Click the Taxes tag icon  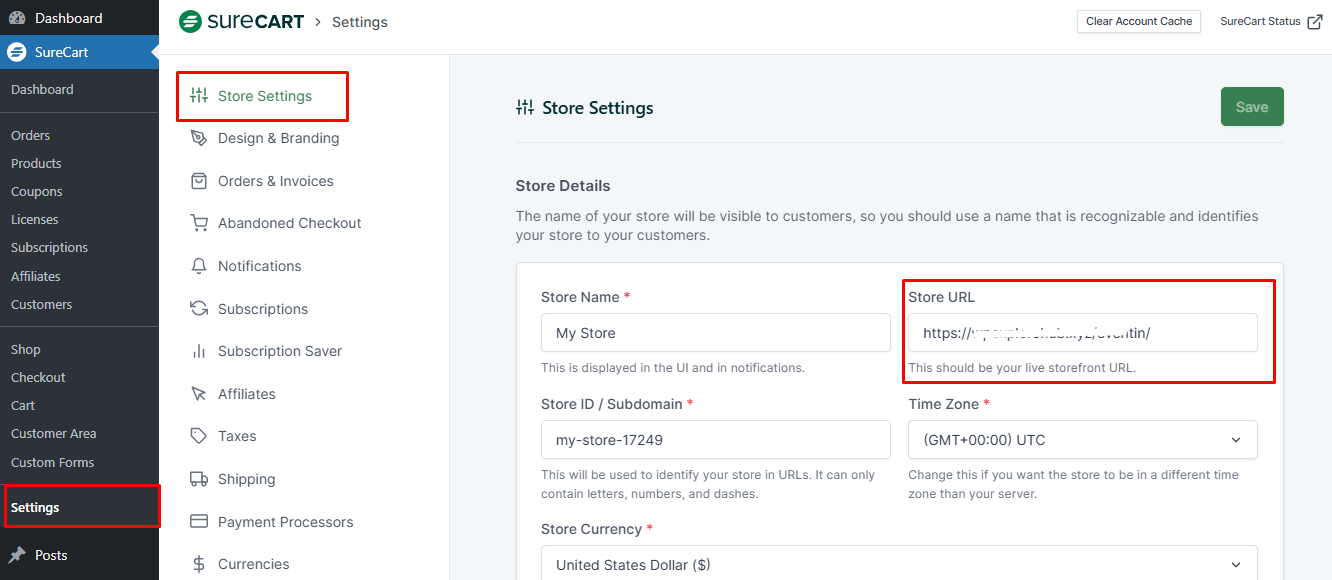coord(199,436)
